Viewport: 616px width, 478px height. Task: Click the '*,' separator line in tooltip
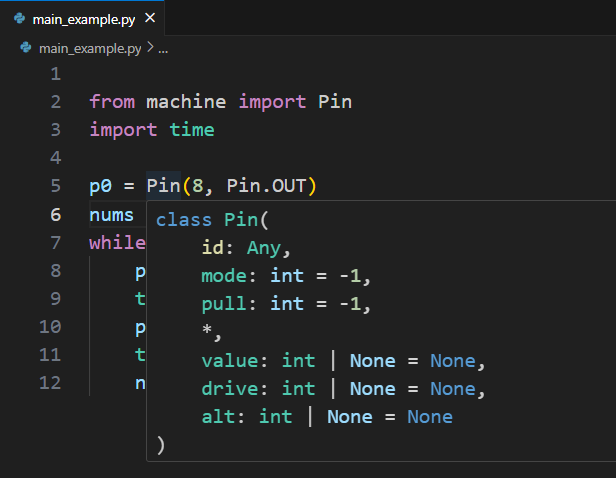point(212,331)
